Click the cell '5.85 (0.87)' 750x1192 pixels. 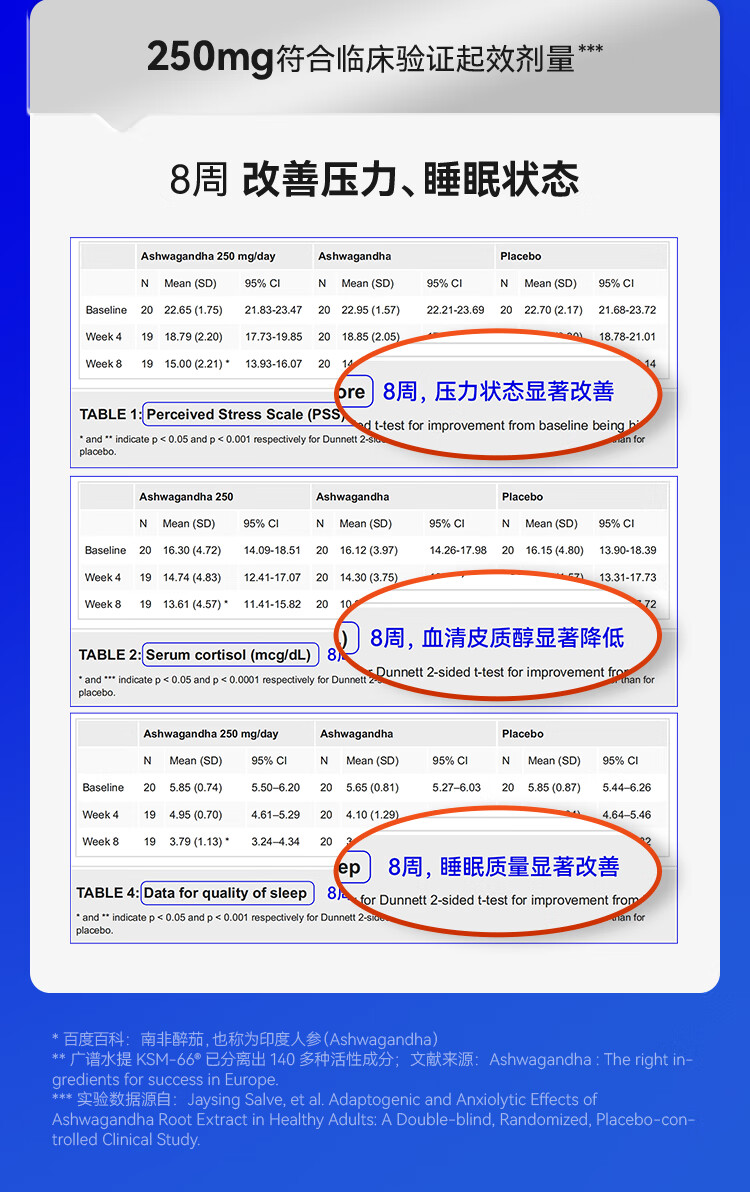point(555,788)
